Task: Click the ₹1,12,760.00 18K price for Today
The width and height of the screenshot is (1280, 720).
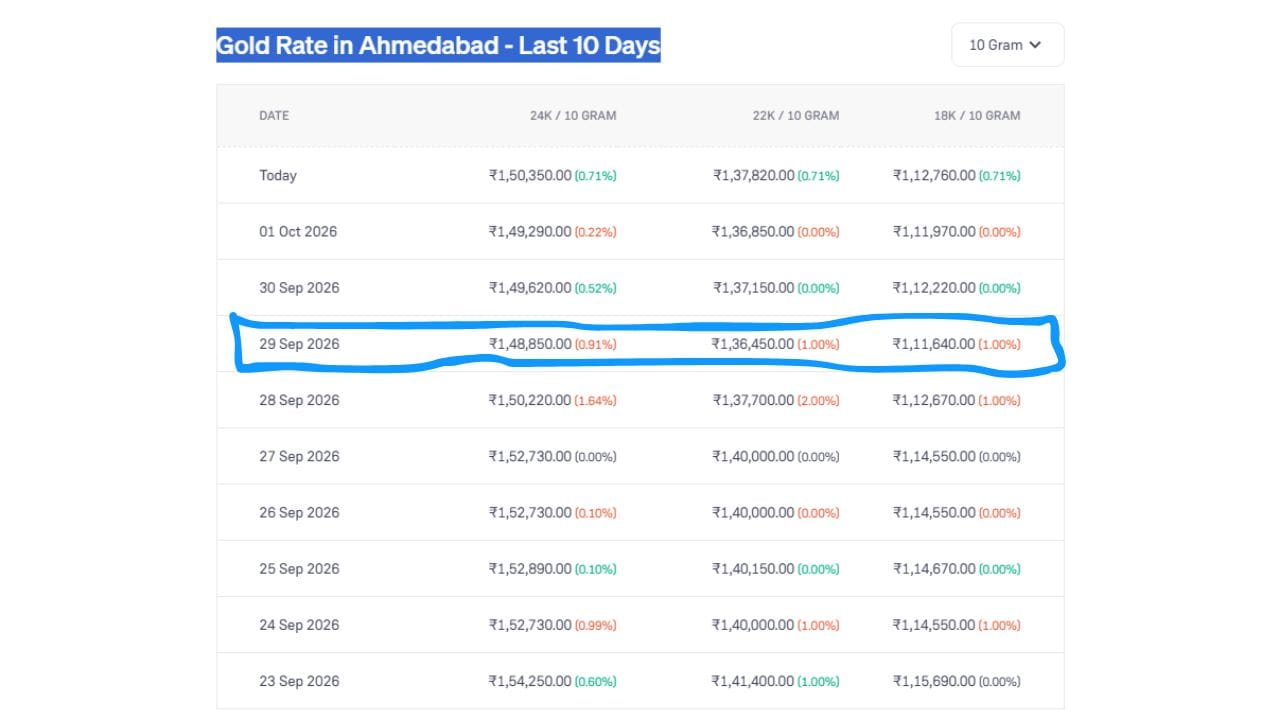Action: (934, 175)
